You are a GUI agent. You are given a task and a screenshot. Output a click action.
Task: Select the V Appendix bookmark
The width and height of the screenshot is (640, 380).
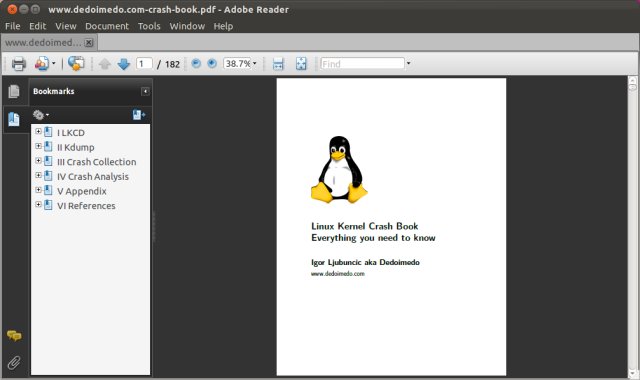pyautogui.click(x=82, y=191)
